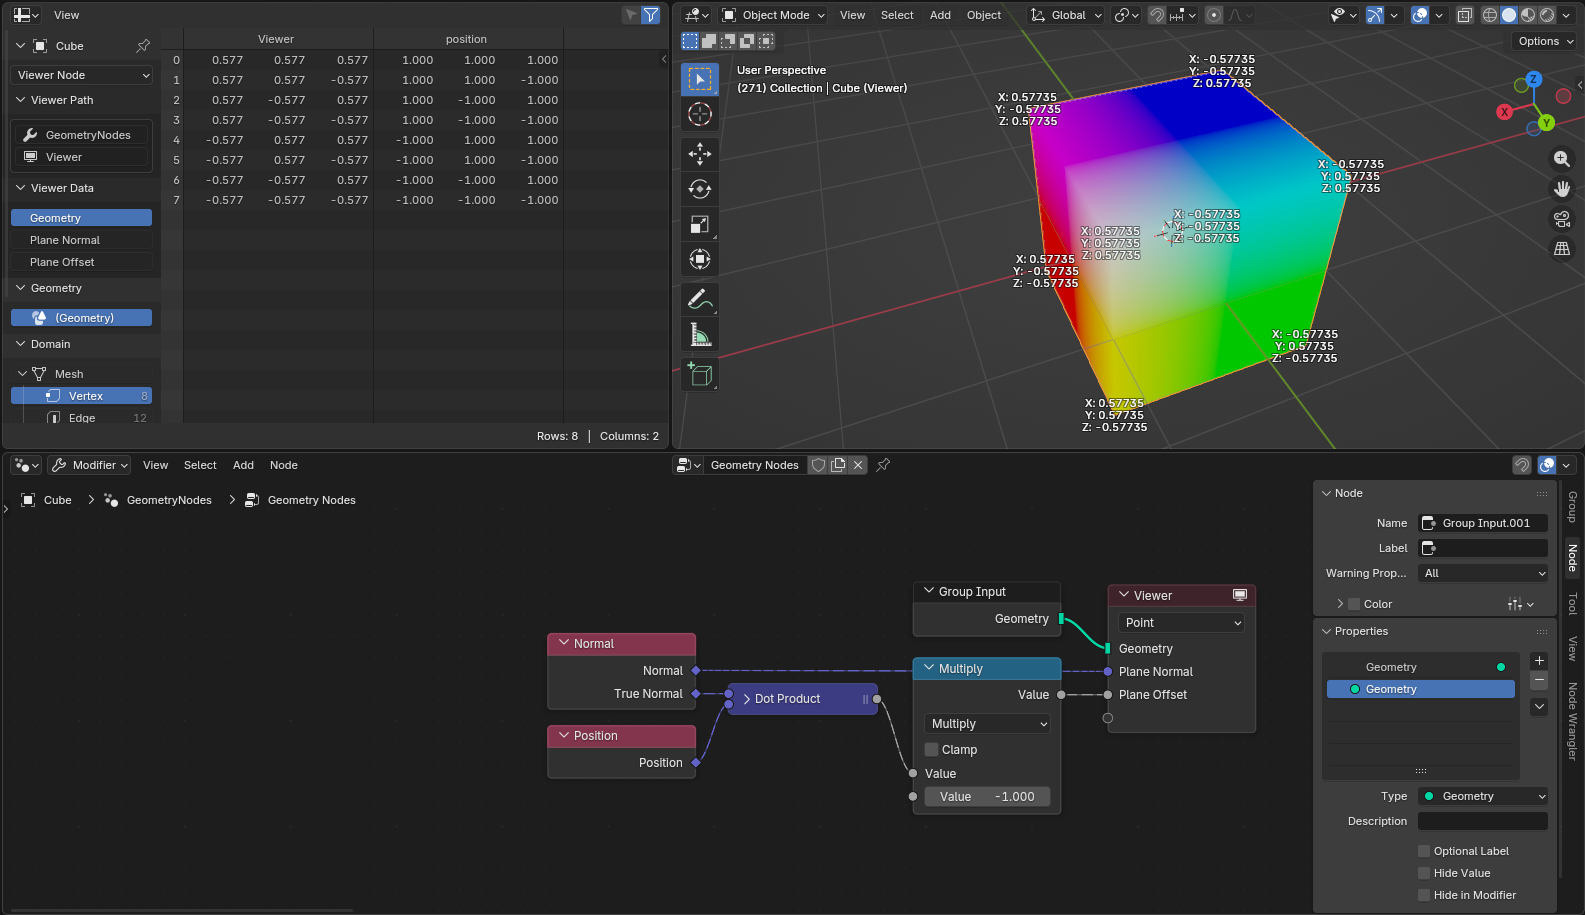Open the Point domain dropdown in Viewer node
Image resolution: width=1585 pixels, height=915 pixels.
[1181, 623]
